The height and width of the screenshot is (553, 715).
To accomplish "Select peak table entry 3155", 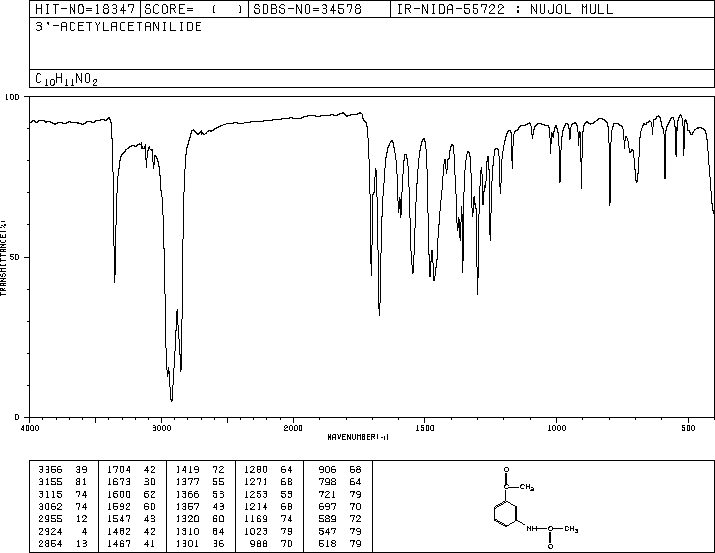I will (x=63, y=482).
